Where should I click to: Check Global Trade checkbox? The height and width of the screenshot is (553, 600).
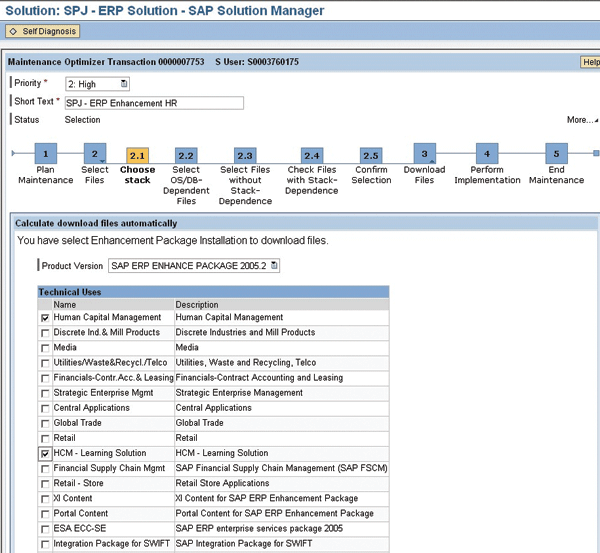click(x=45, y=423)
